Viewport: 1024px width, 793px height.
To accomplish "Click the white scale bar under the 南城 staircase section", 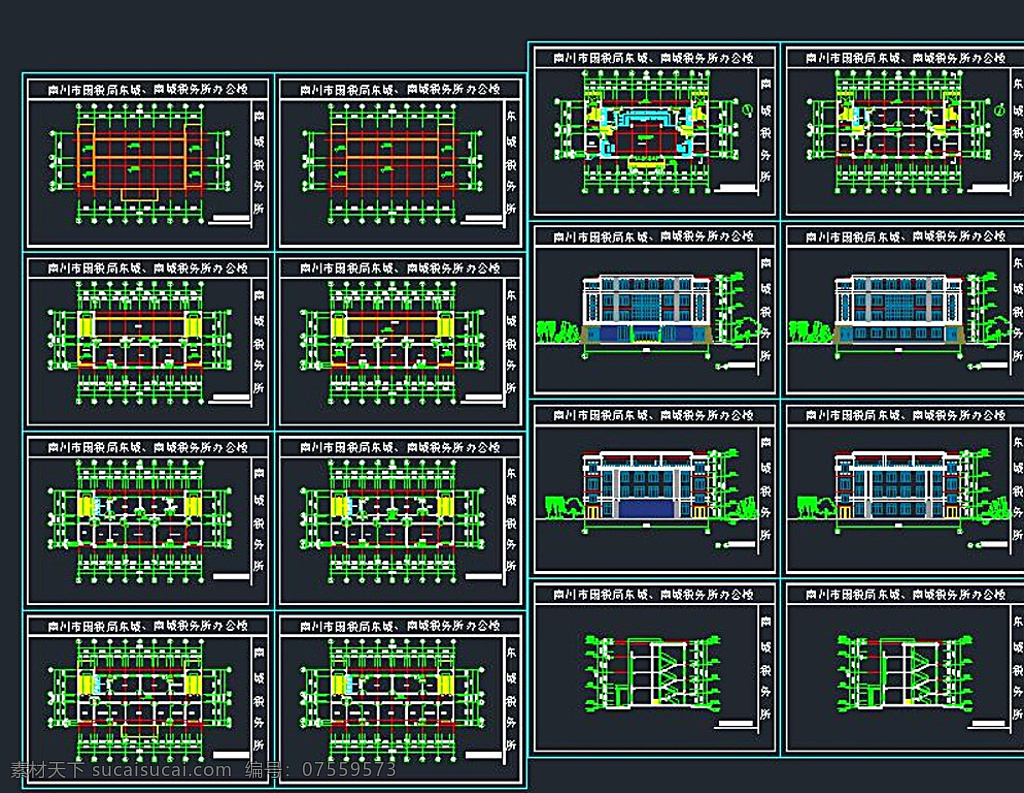I will point(735,724).
